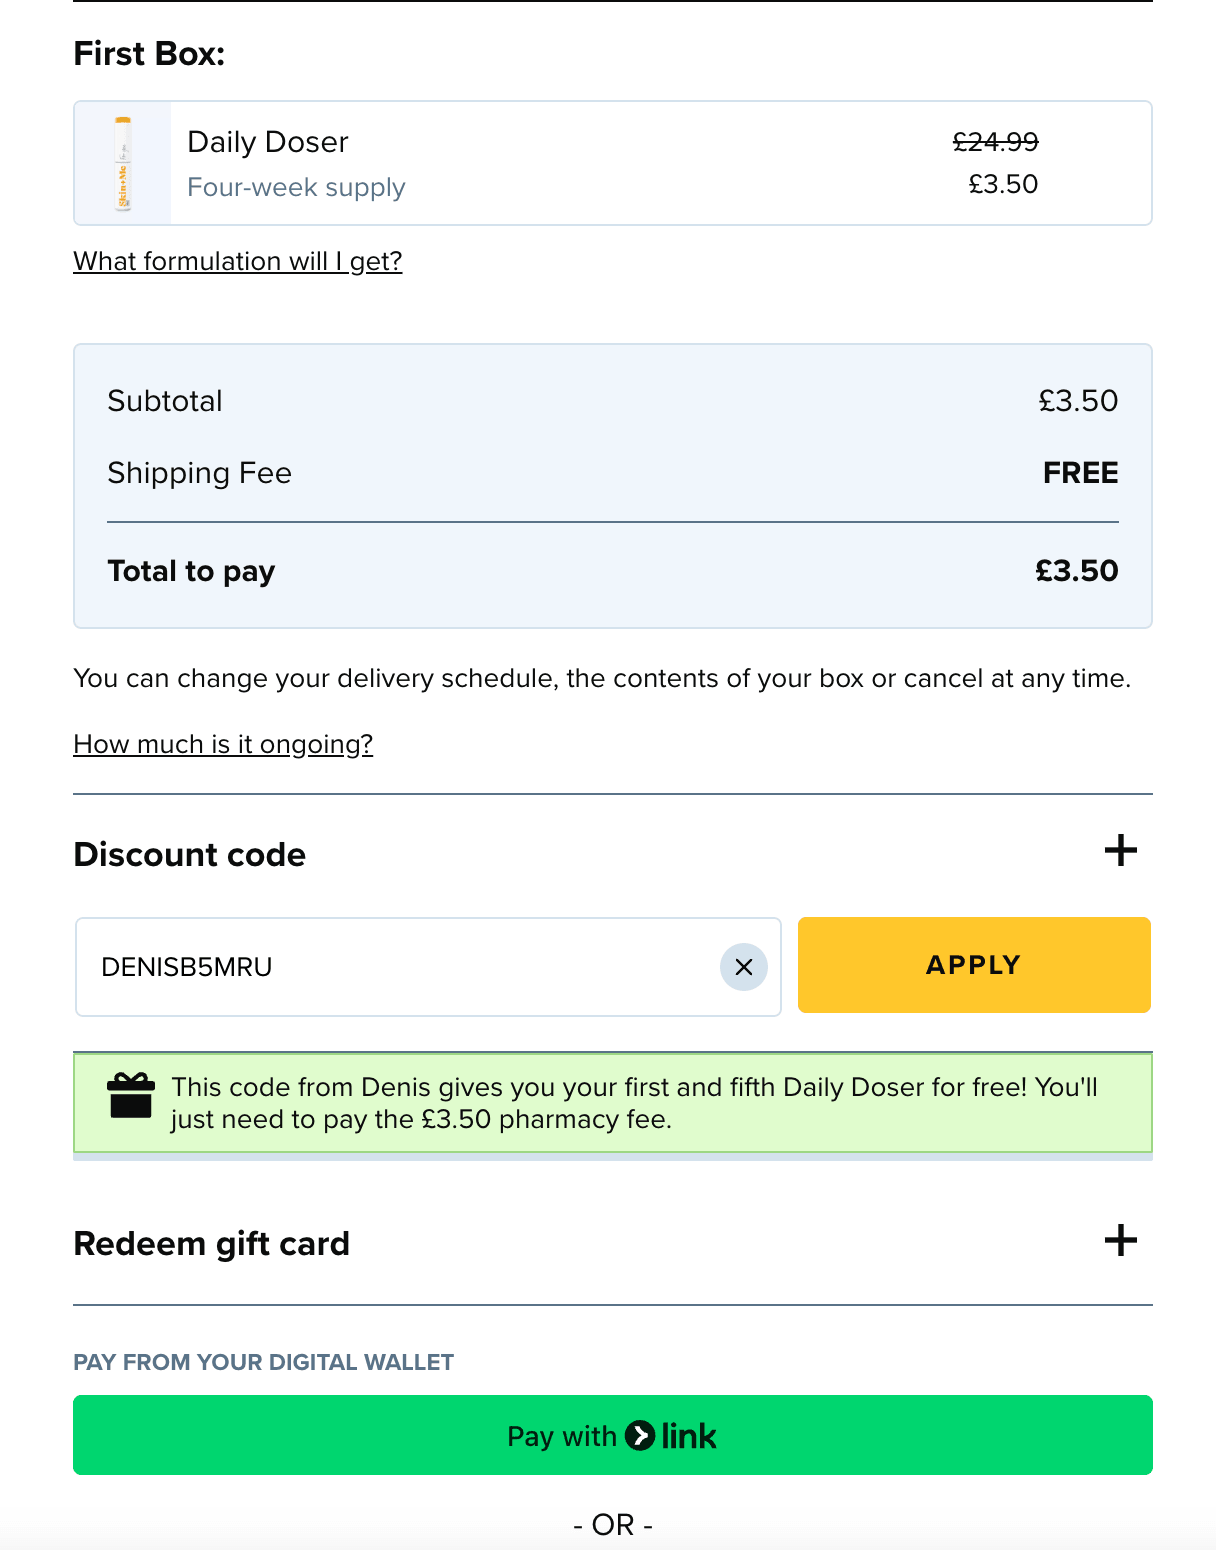Click the "Four-week supply" subtitle
The width and height of the screenshot is (1216, 1550).
(x=296, y=187)
